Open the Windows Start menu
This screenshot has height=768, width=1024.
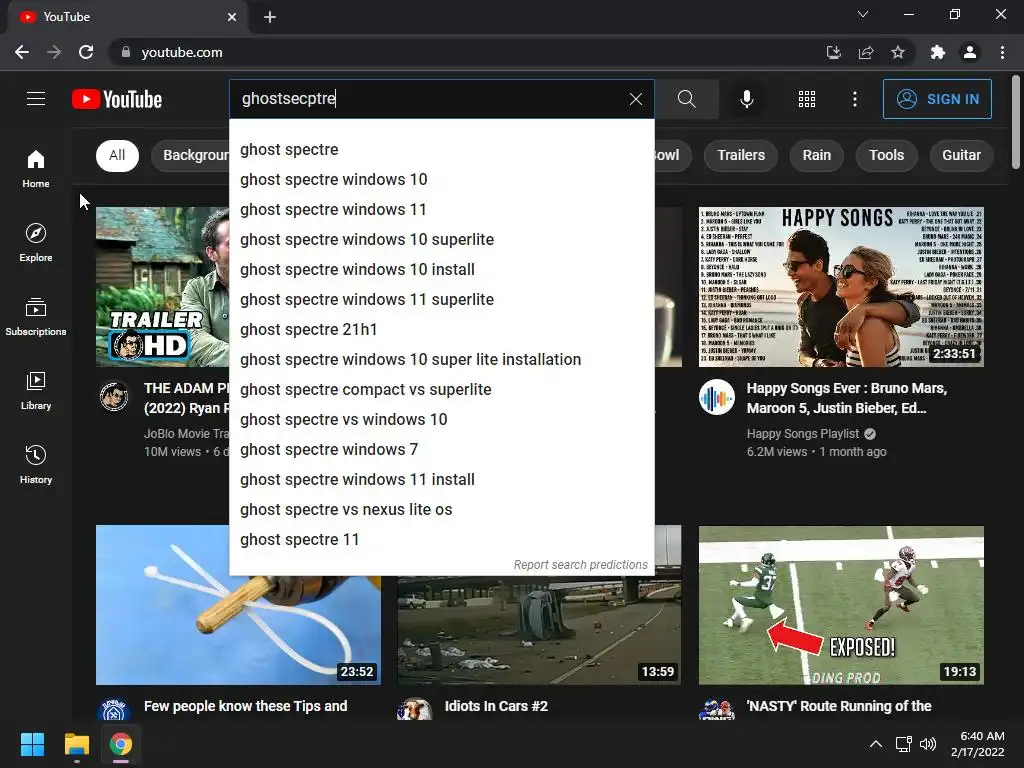coord(32,744)
